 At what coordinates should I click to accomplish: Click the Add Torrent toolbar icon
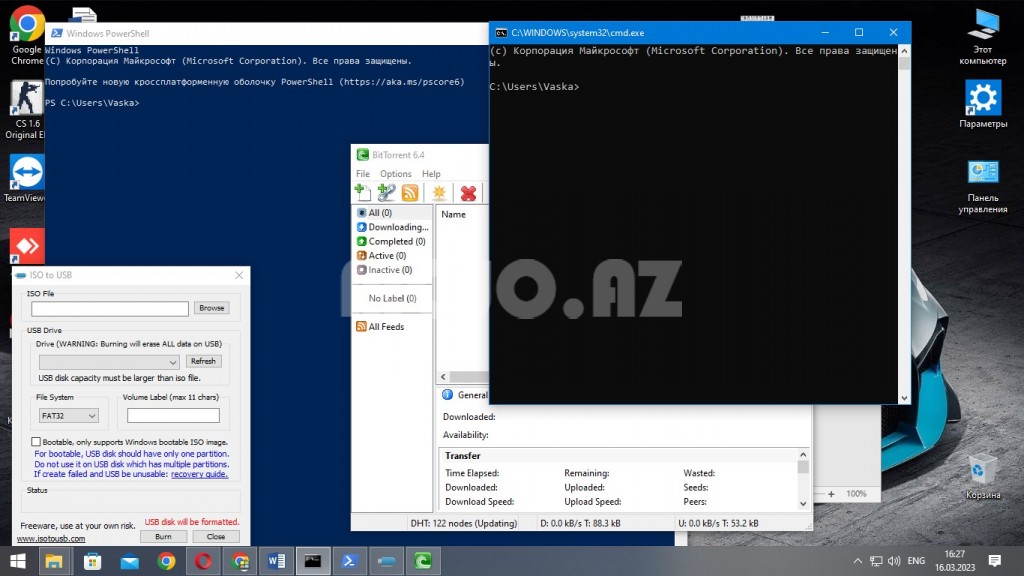363,193
